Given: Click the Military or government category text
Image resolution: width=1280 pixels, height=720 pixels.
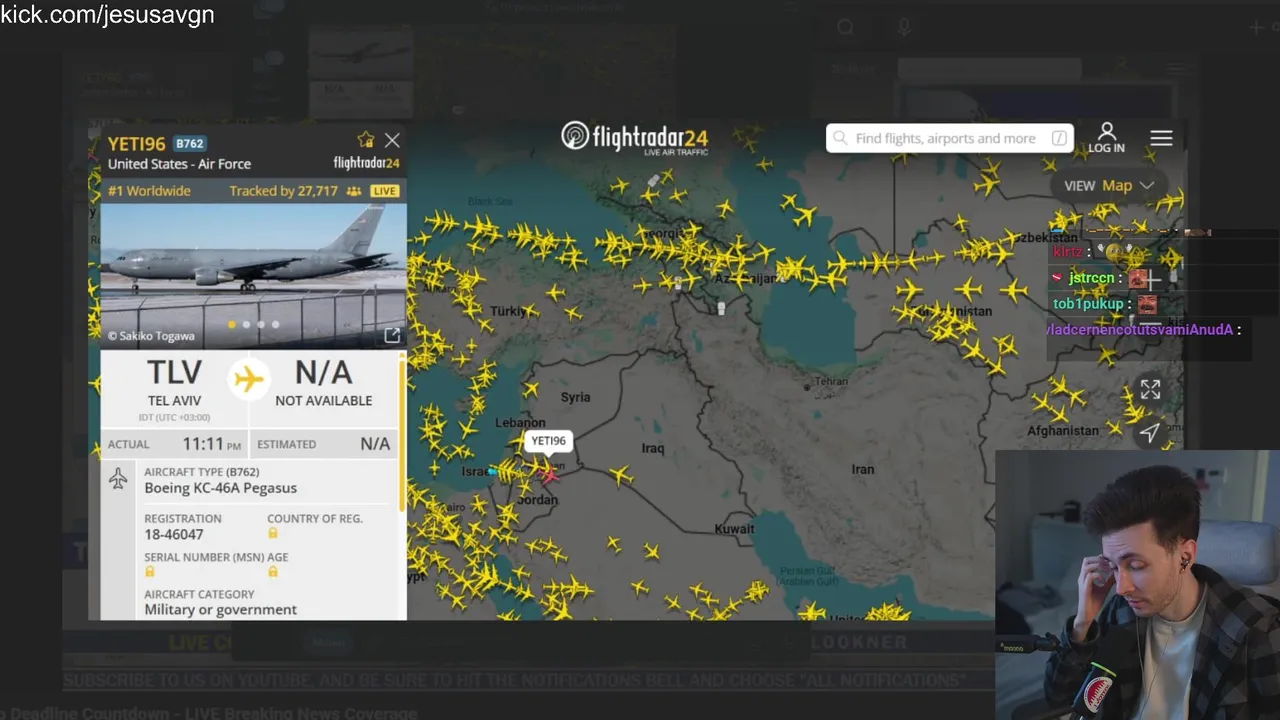Looking at the screenshot, I should point(220,609).
